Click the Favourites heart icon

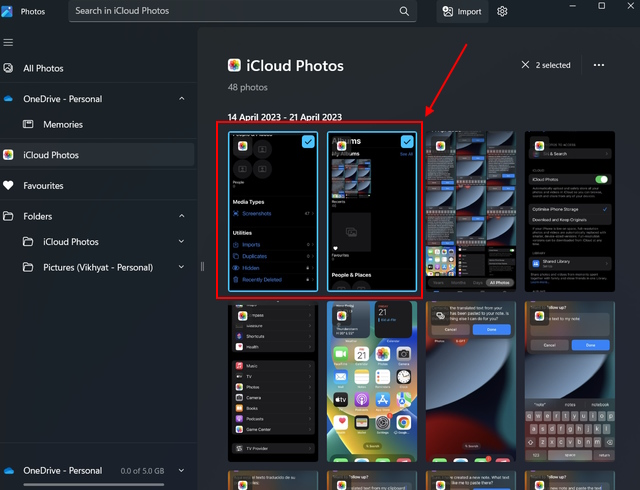tap(8, 185)
